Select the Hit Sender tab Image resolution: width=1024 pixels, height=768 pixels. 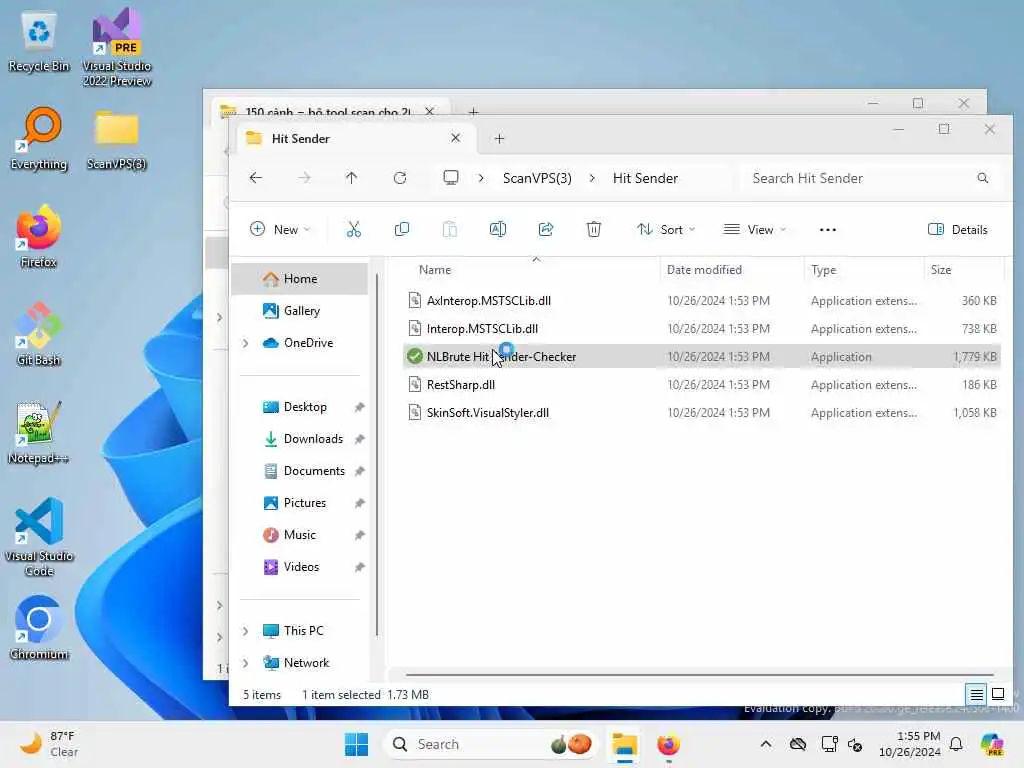tap(356, 138)
